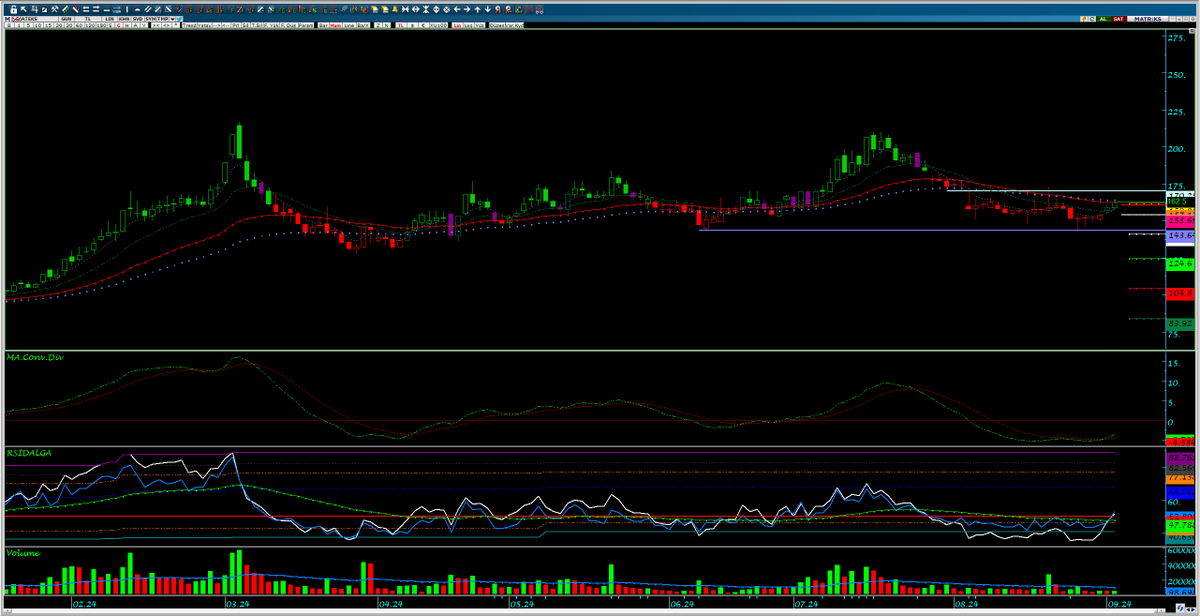1200x616 pixels.
Task: Open the XU100 comparison selector
Action: [438, 25]
